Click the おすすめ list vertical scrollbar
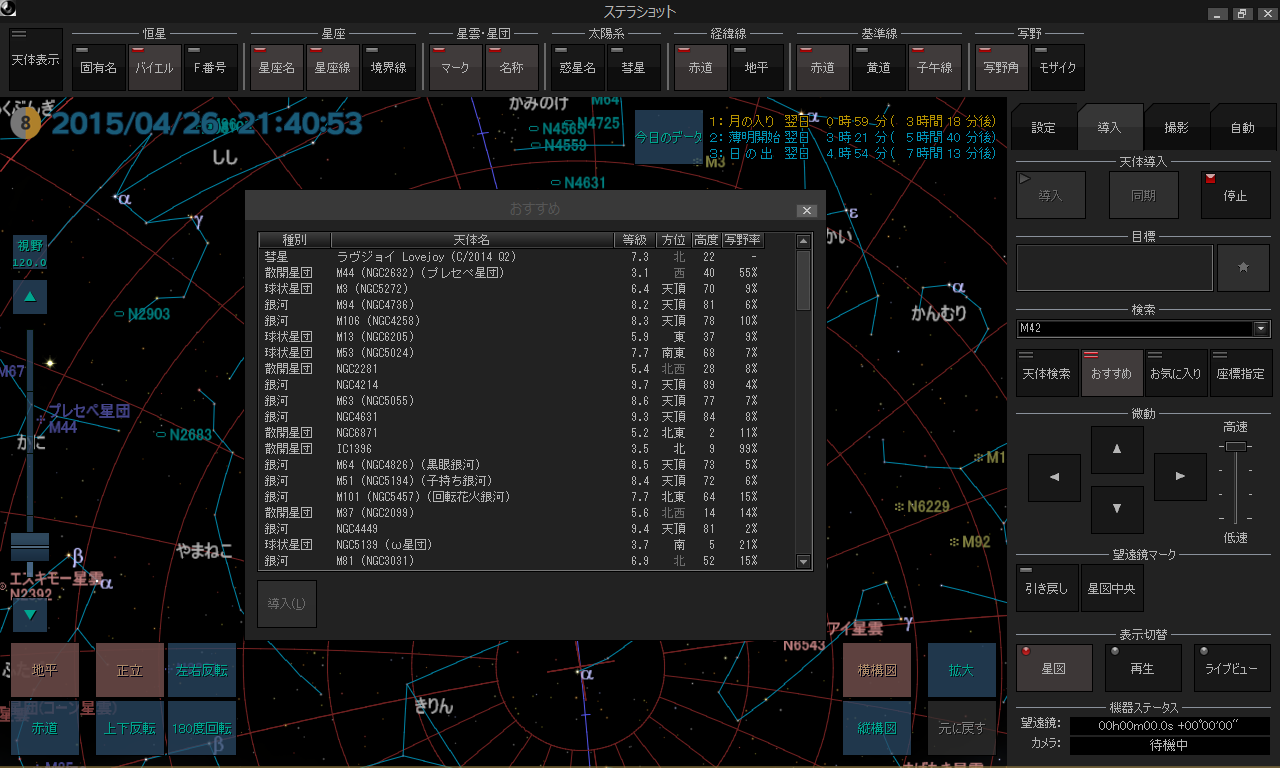The image size is (1280, 768). pos(803,280)
